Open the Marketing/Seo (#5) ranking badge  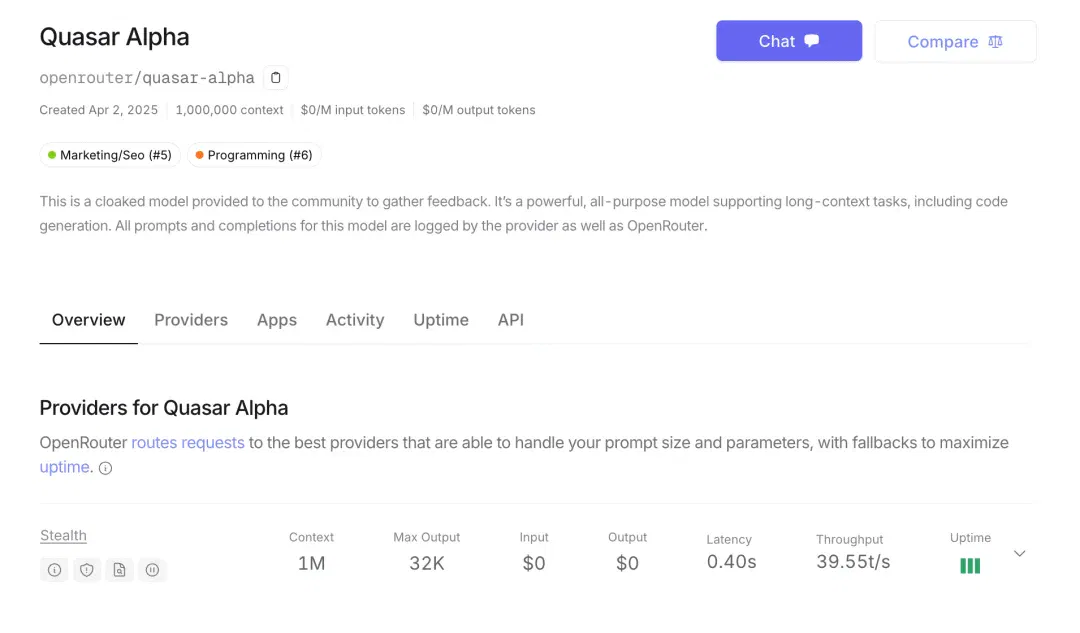click(x=110, y=155)
